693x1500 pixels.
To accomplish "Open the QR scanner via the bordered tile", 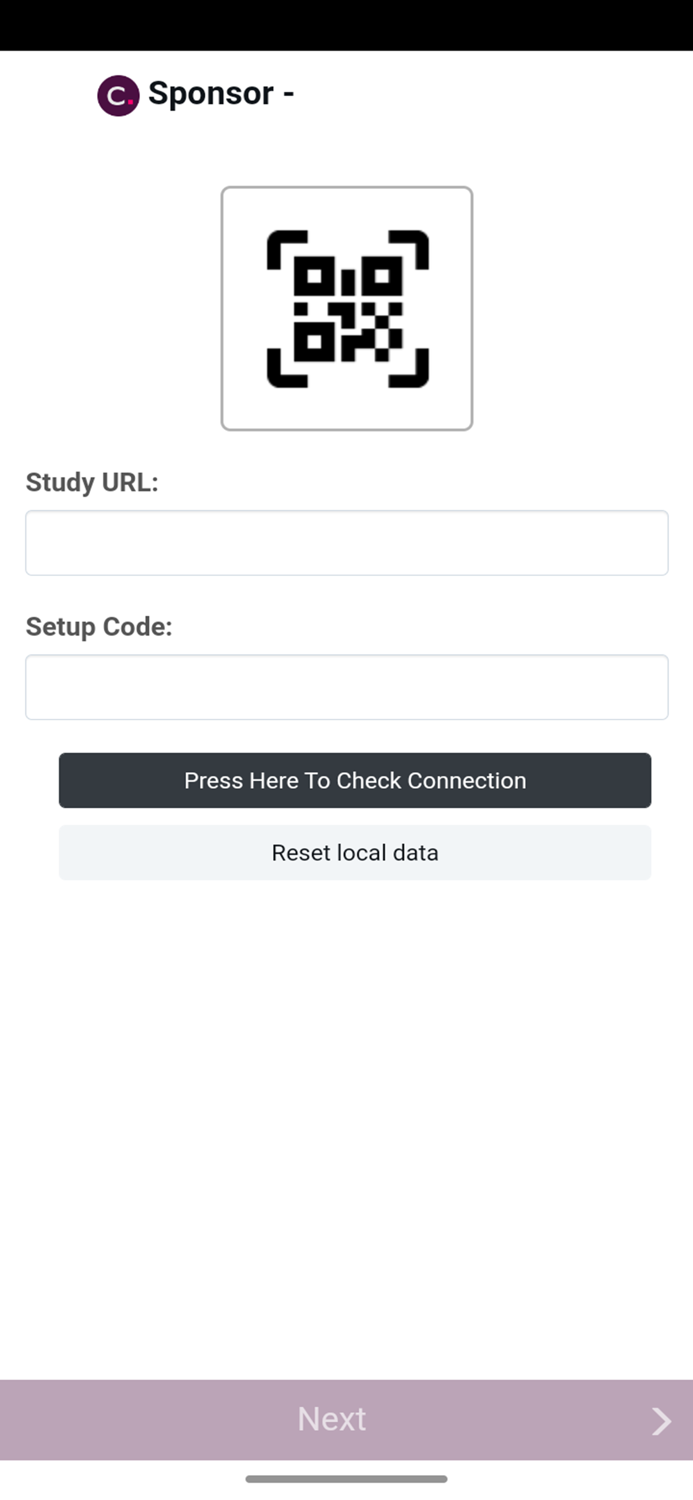I will (347, 308).
